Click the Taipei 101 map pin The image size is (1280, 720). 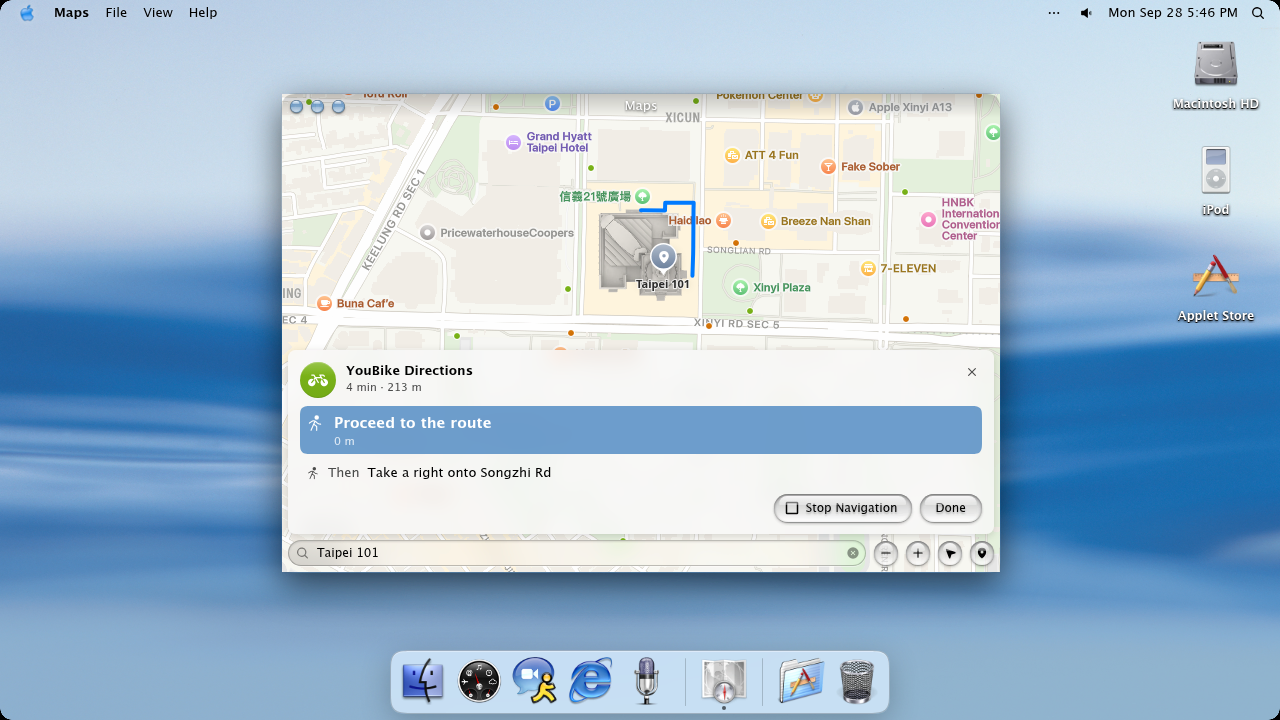pos(663,257)
